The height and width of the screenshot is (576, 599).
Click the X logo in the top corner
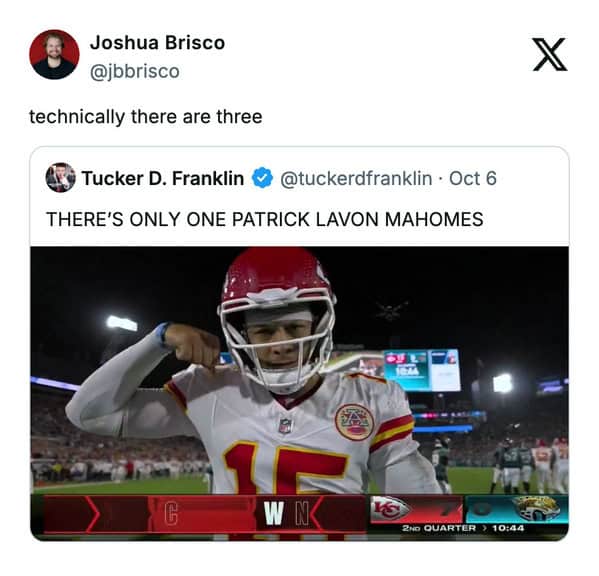coord(550,54)
